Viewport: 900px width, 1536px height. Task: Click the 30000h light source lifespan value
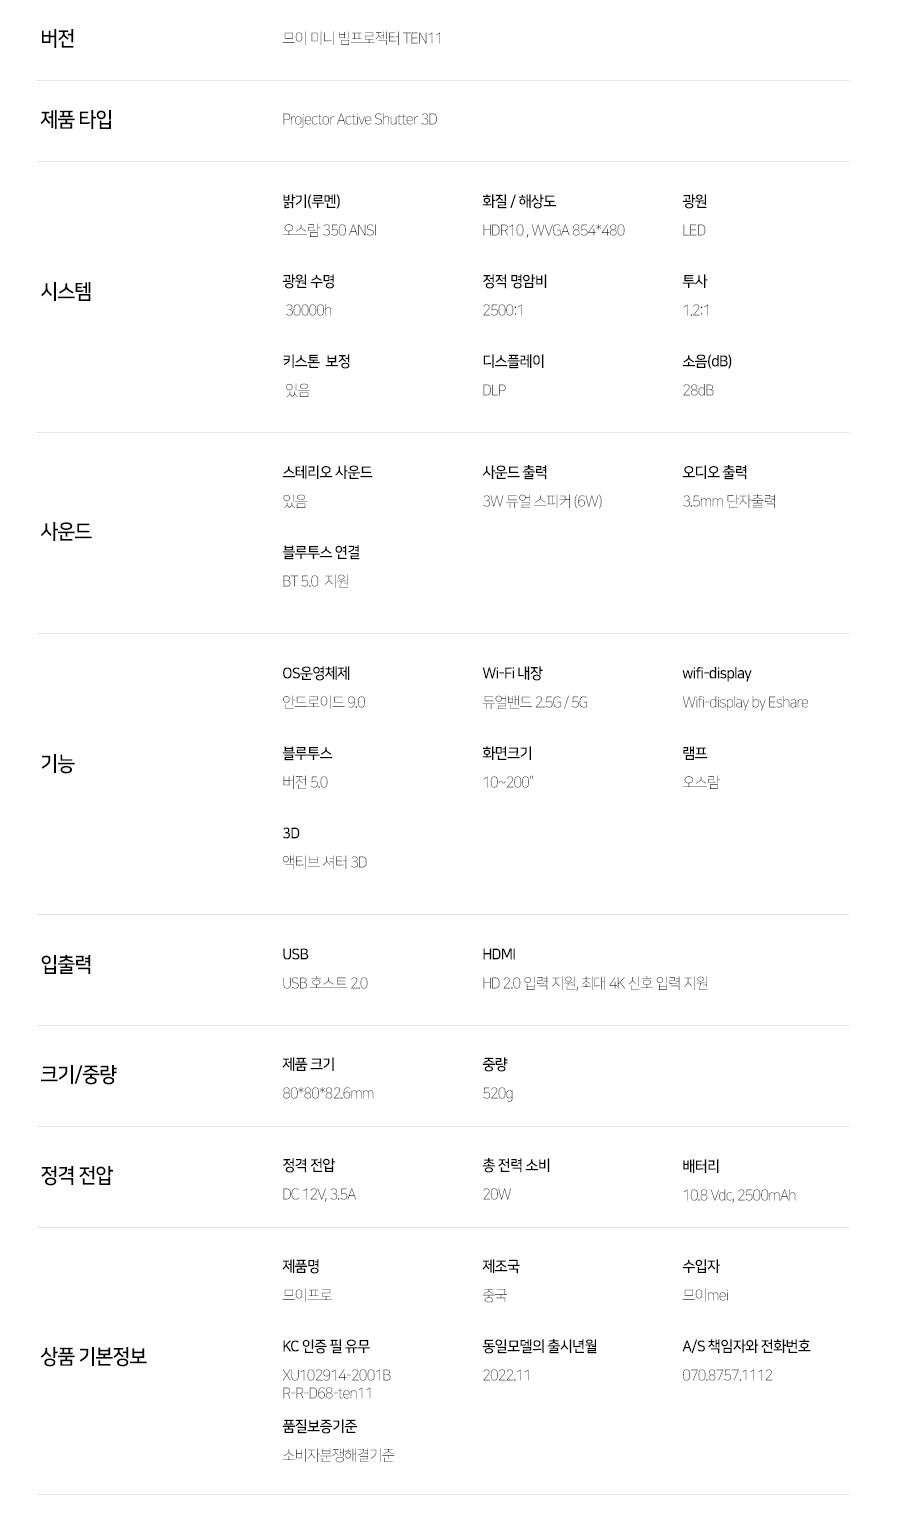[x=308, y=311]
